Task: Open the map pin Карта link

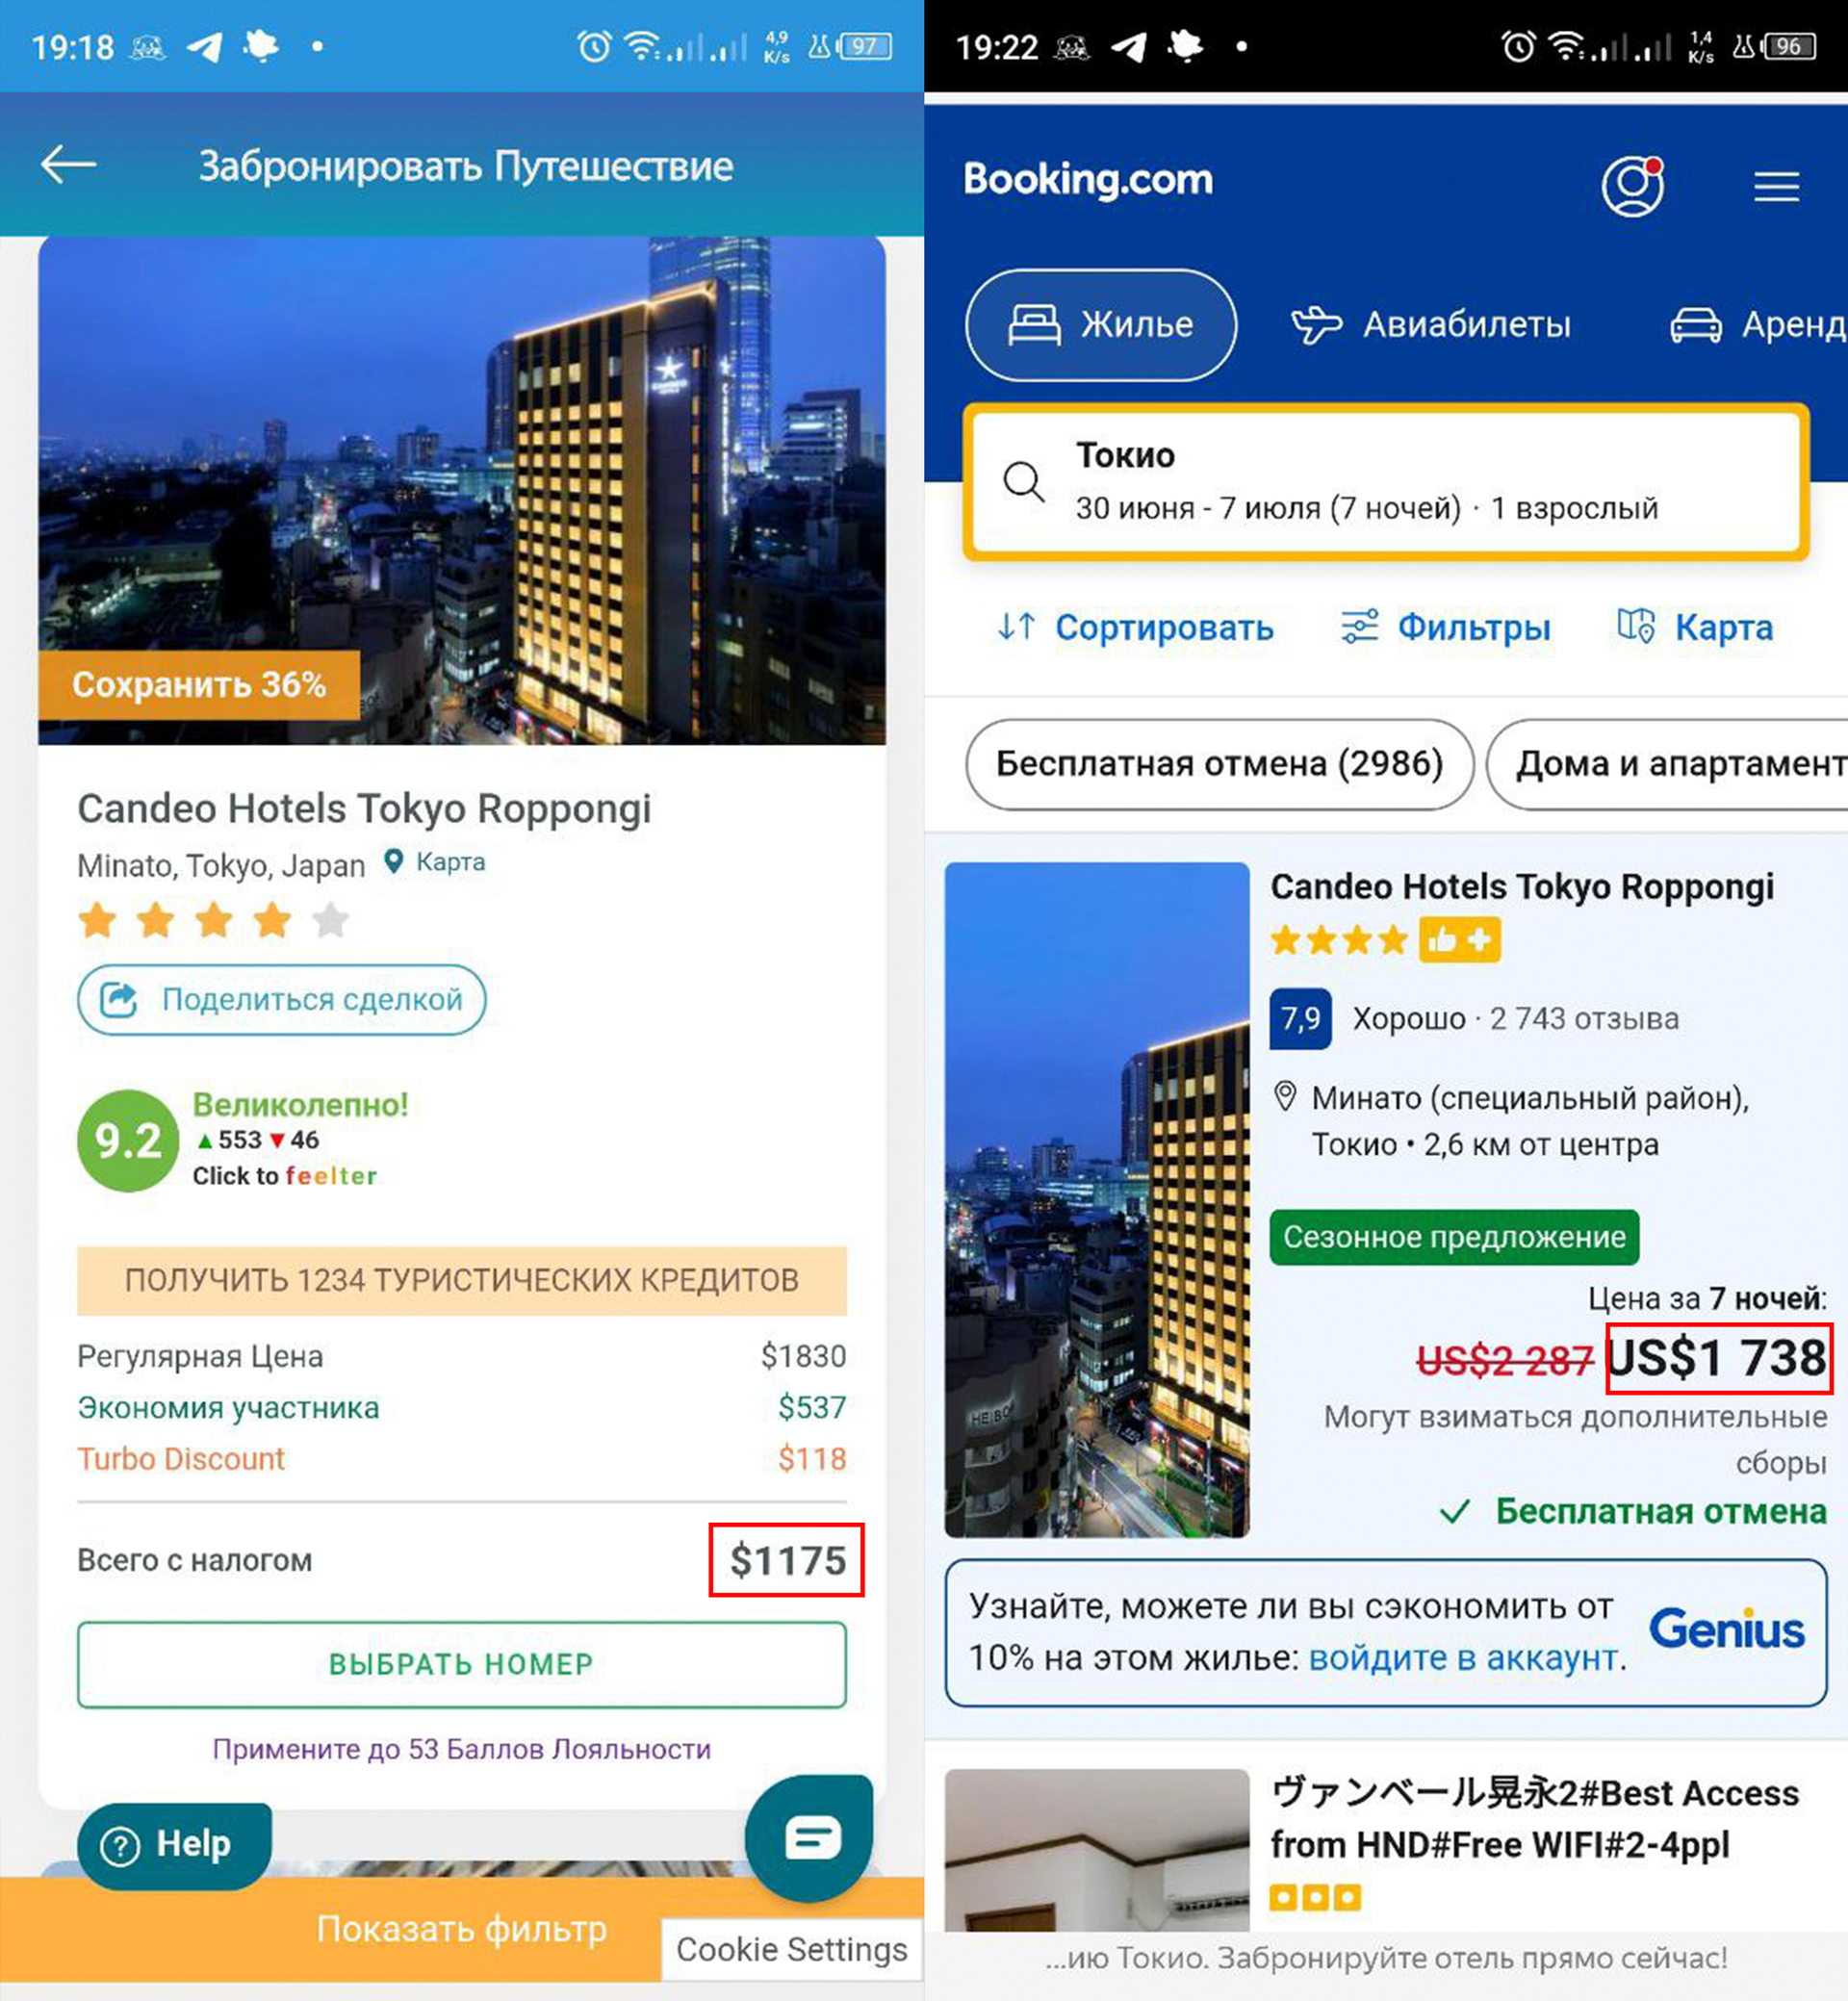Action: click(x=435, y=862)
